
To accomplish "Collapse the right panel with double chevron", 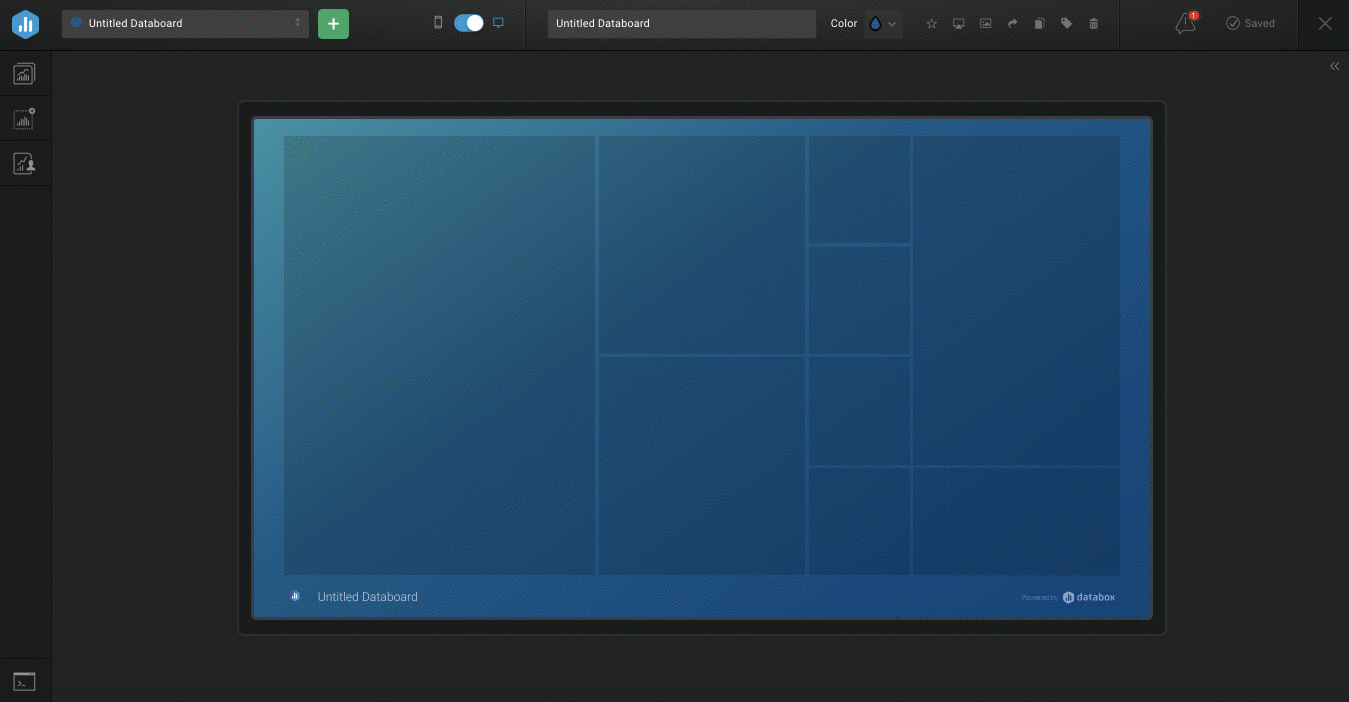I will [x=1334, y=66].
